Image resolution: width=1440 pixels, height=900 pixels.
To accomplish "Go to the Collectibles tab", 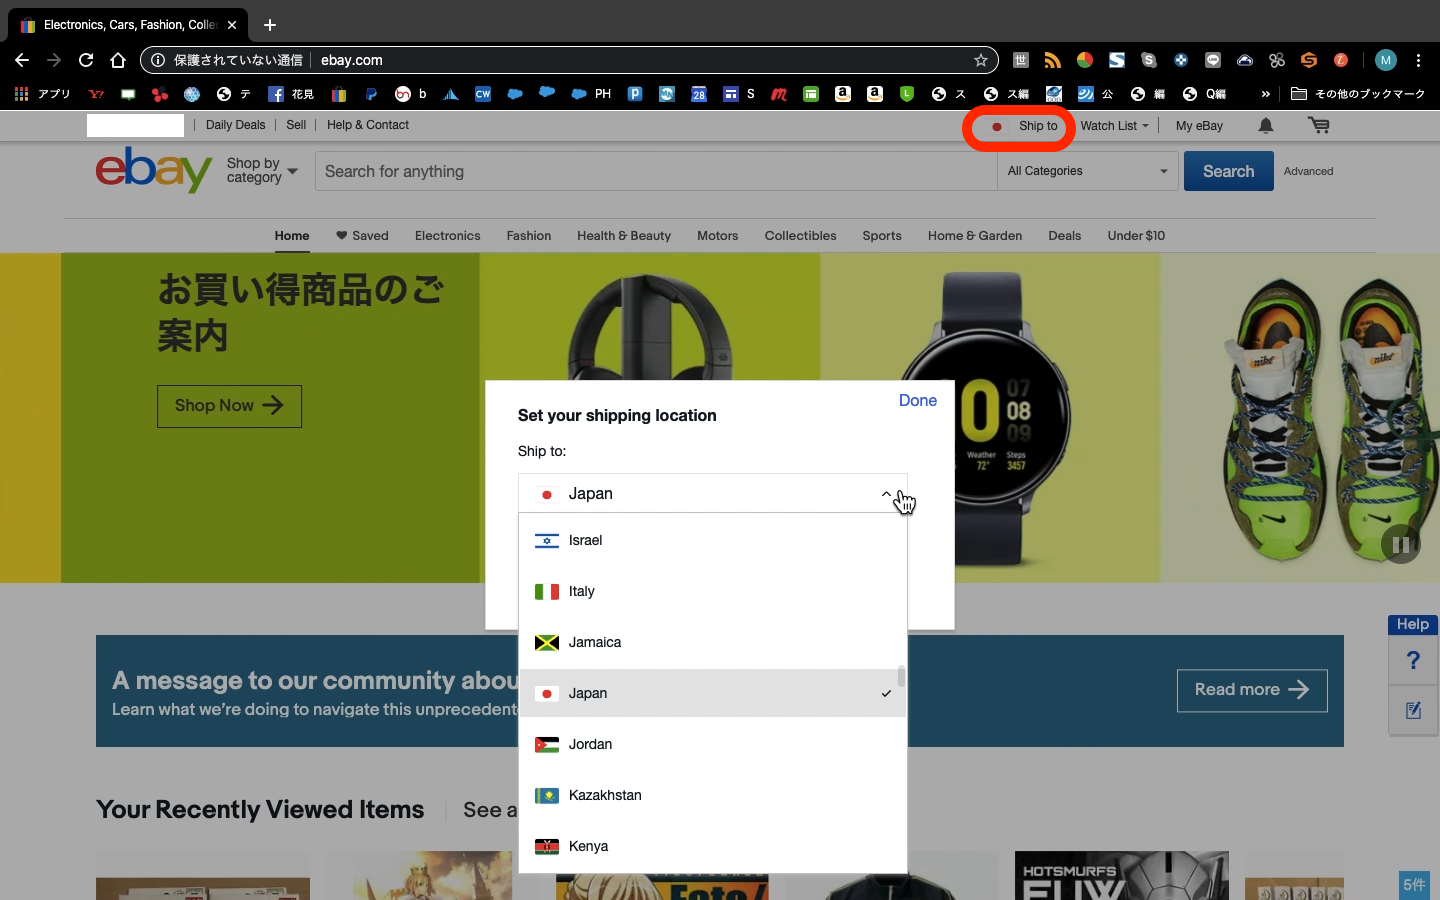I will (800, 236).
